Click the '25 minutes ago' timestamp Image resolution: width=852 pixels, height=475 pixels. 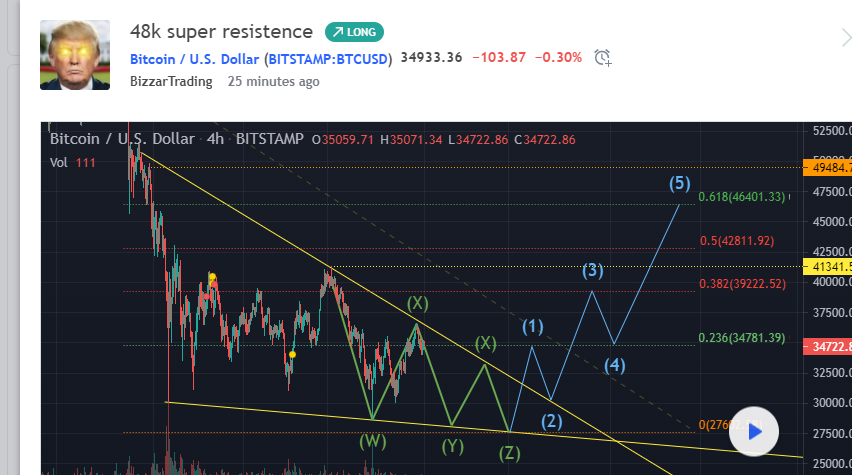pyautogui.click(x=273, y=81)
